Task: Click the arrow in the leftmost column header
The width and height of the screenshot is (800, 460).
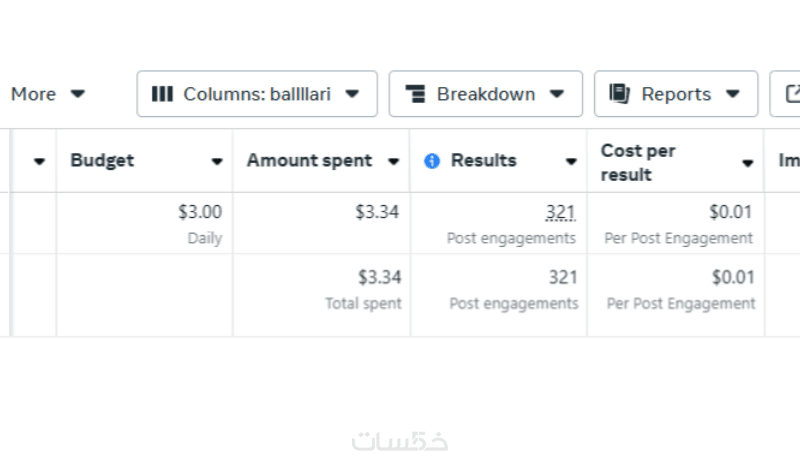Action: (39, 162)
